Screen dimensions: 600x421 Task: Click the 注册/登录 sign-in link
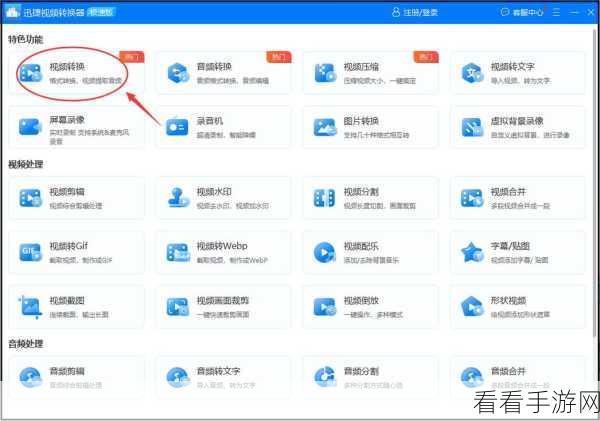pos(415,12)
